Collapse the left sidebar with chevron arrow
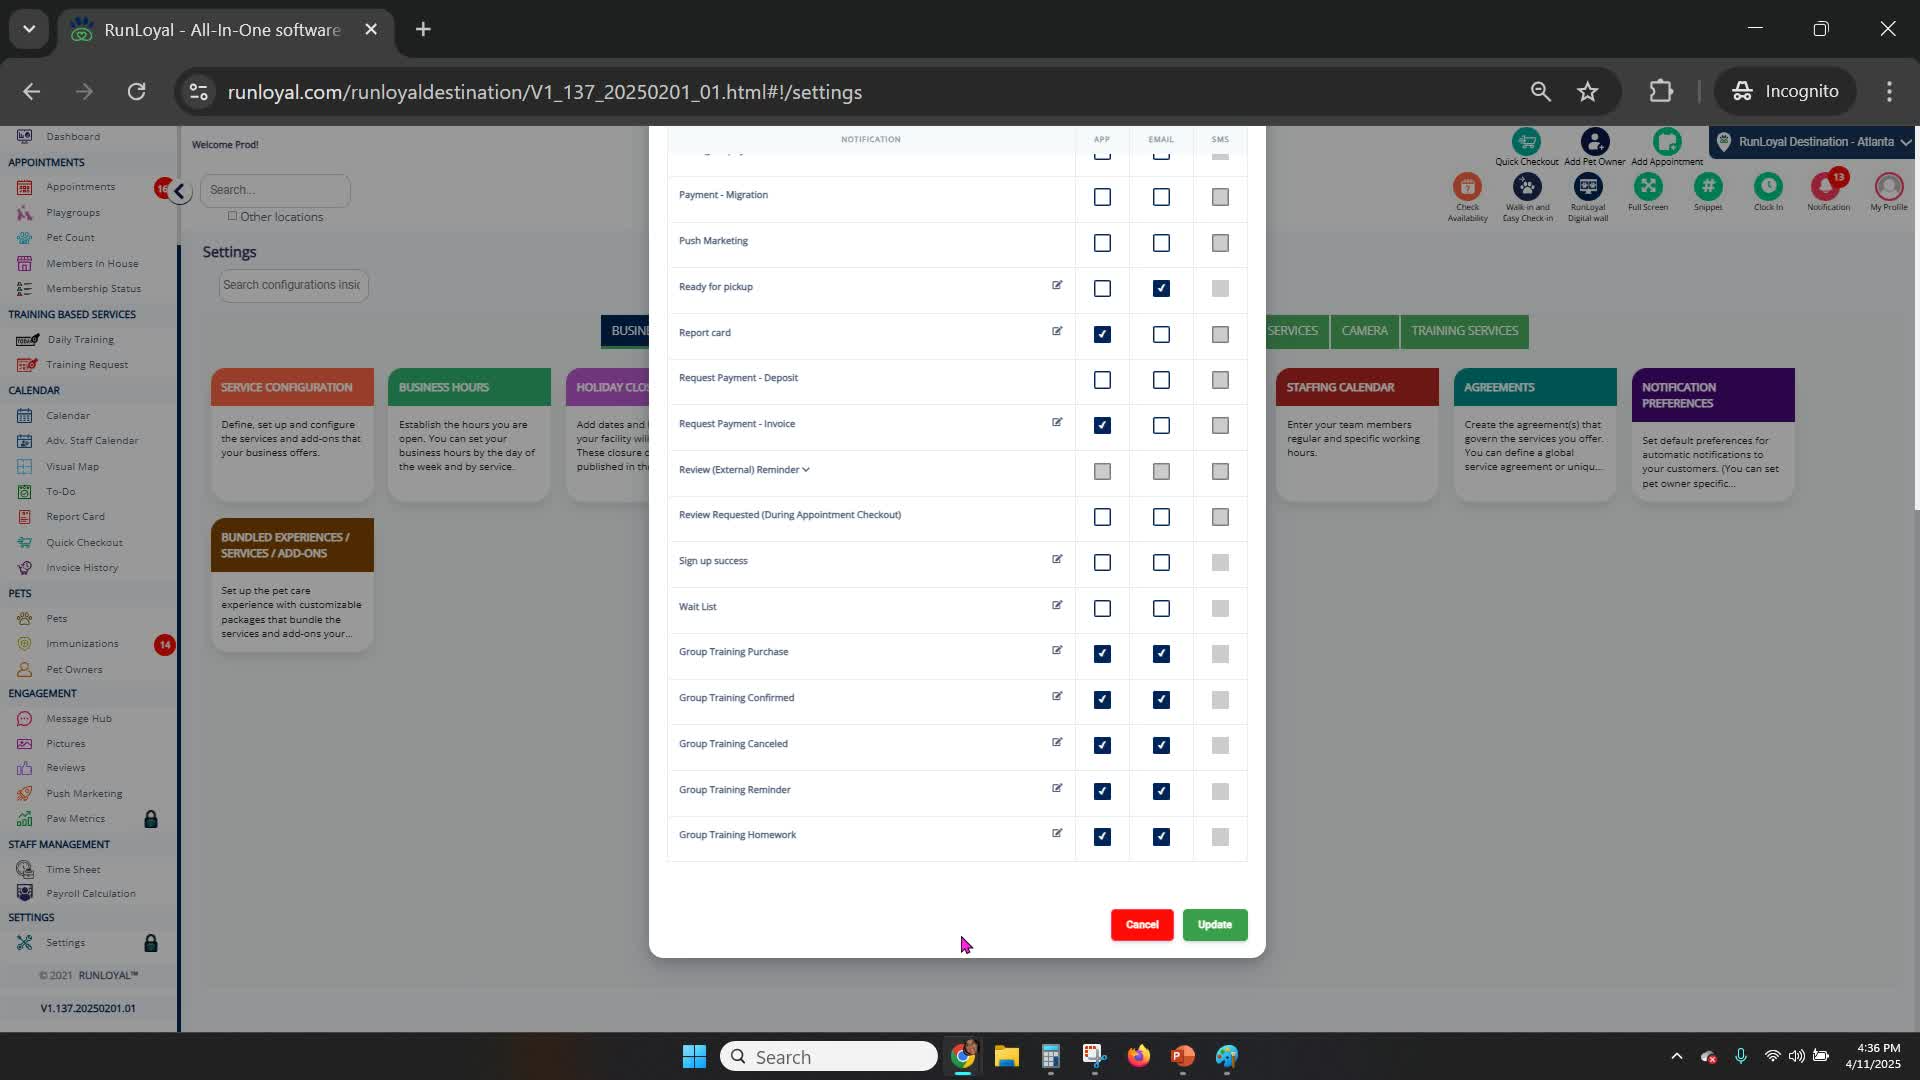The height and width of the screenshot is (1080, 1920). [179, 191]
